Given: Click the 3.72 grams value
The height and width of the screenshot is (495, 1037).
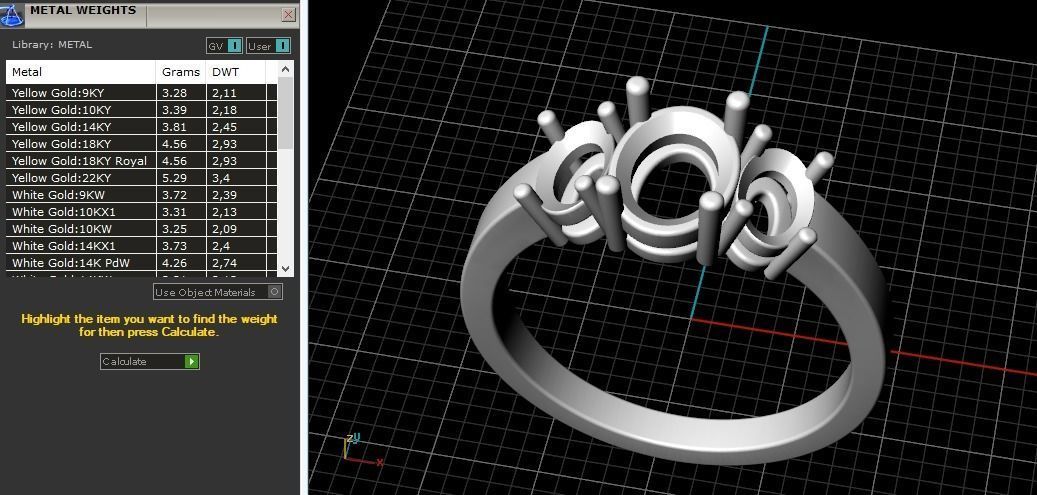Looking at the screenshot, I should pos(174,195).
